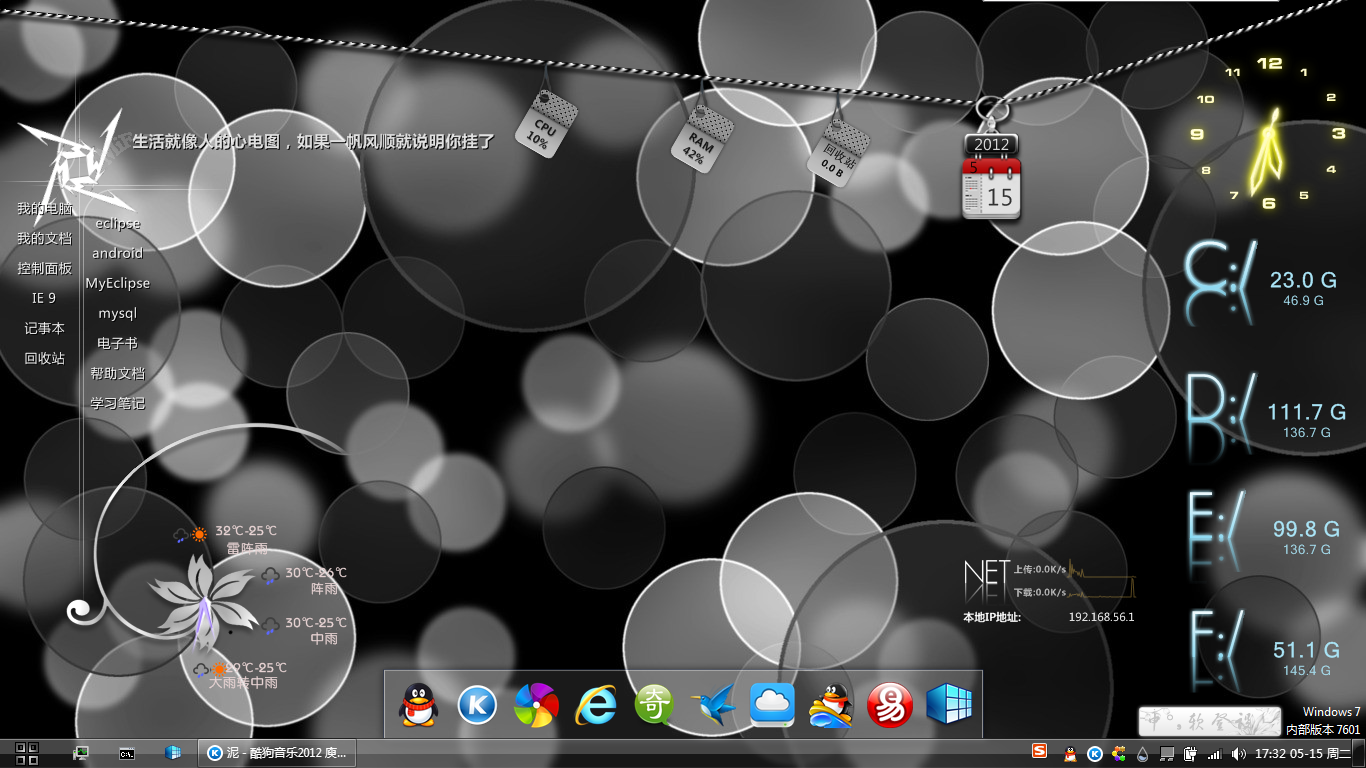
Task: Click the 2012 calendar widget showing 15
Action: (991, 178)
